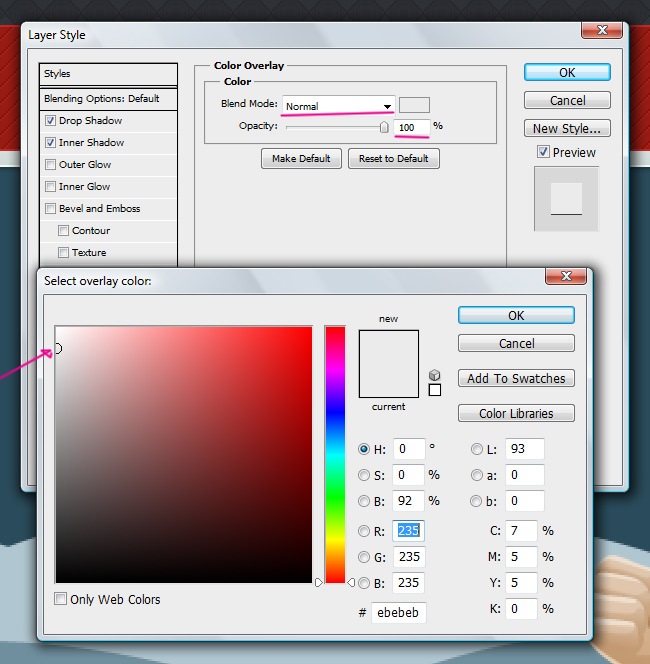Select Bevel and Emboss in styles list
The image size is (650, 664).
click(x=99, y=209)
